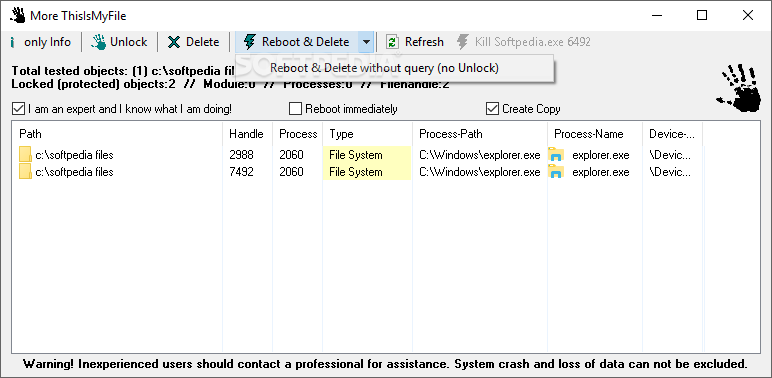Click the handle value 7492
772x378 pixels.
(241, 172)
